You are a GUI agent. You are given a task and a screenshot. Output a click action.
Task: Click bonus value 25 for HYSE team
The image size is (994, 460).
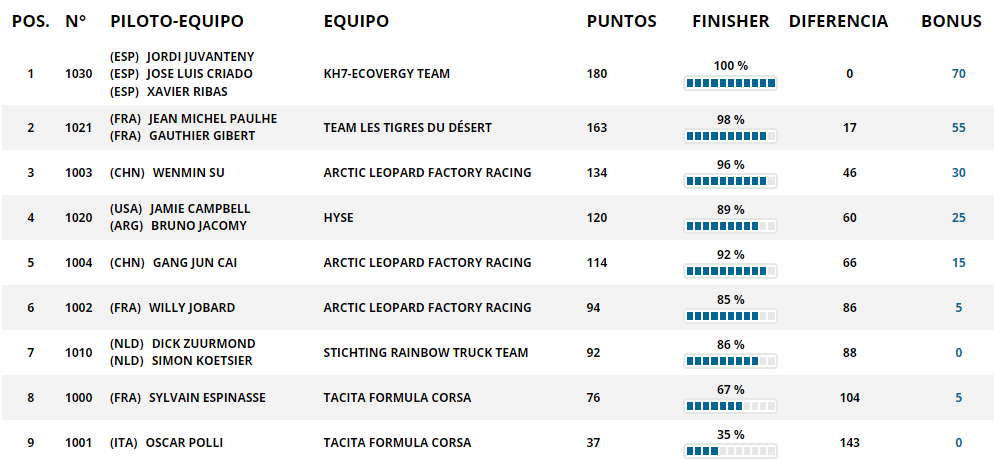pyautogui.click(x=958, y=218)
